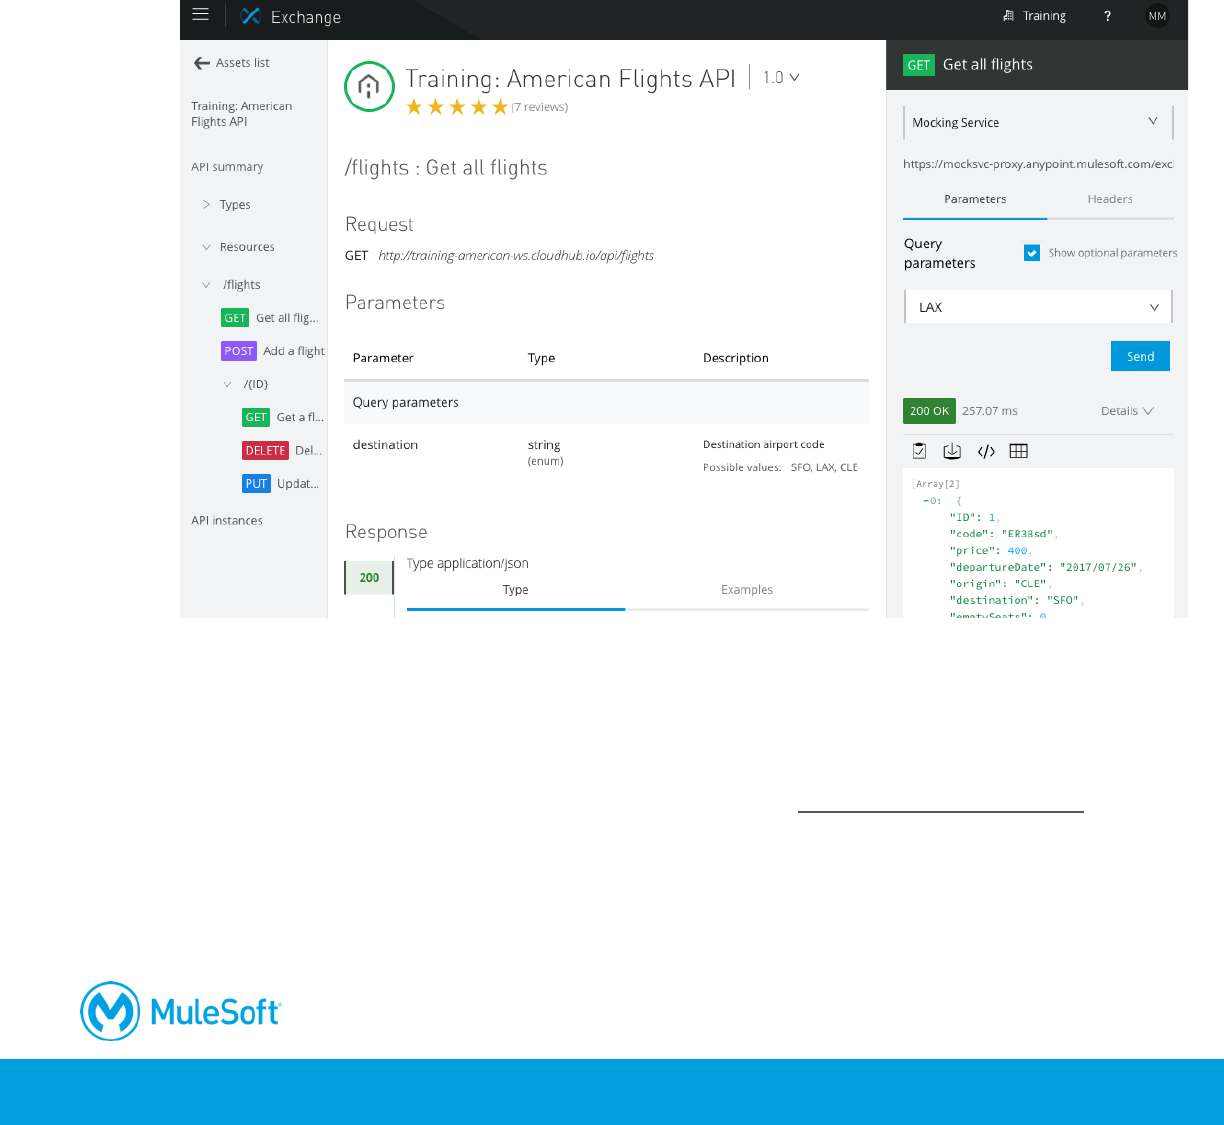Copy response to clipboard icon
The image size is (1224, 1125).
pos(920,451)
